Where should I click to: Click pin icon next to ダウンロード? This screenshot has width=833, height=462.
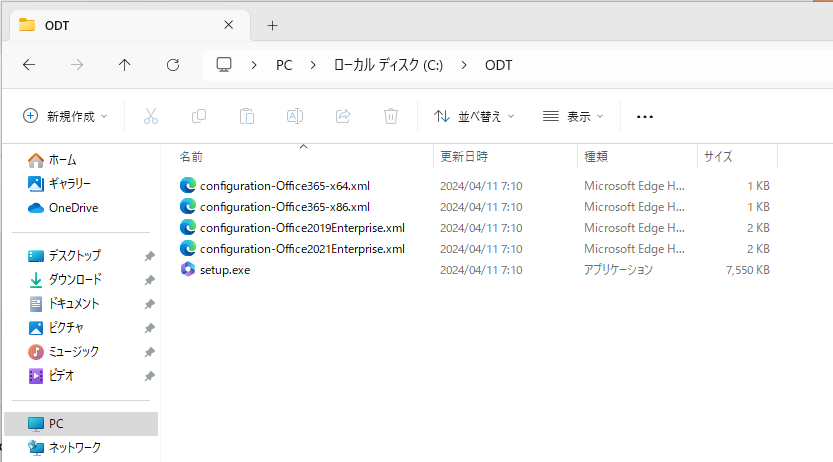coord(149,280)
